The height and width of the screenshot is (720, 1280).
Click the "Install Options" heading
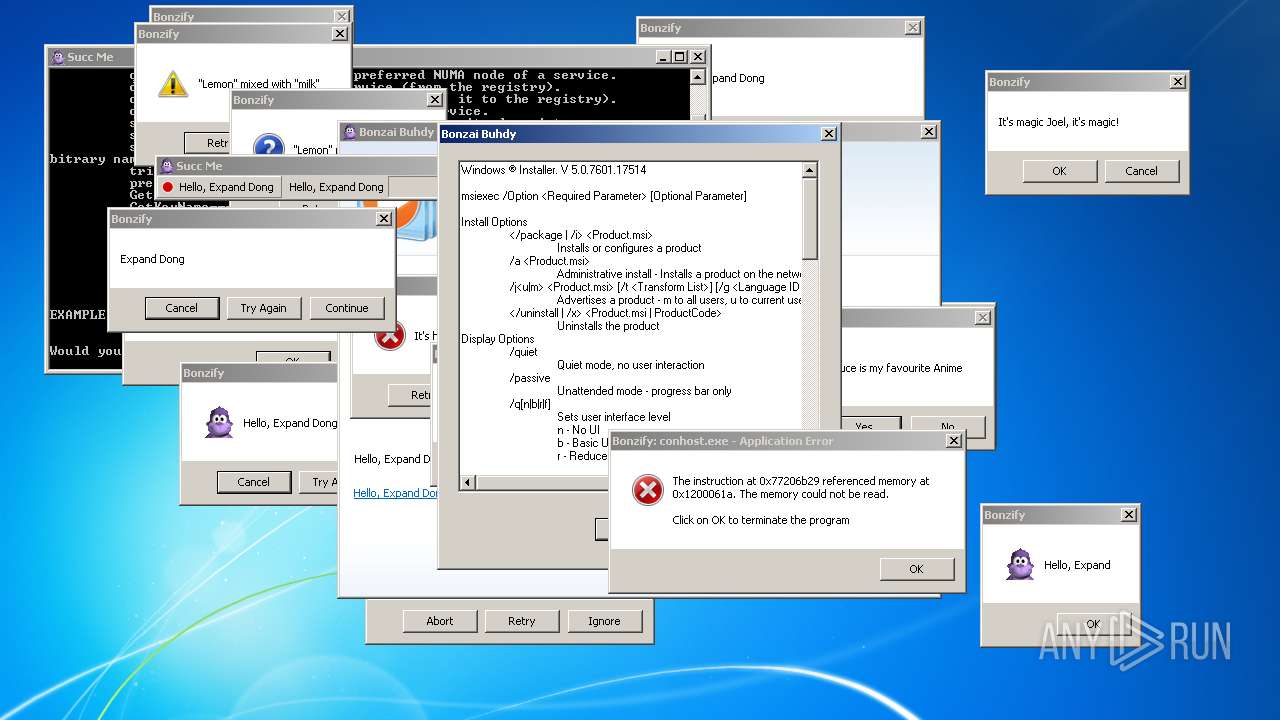coord(494,222)
